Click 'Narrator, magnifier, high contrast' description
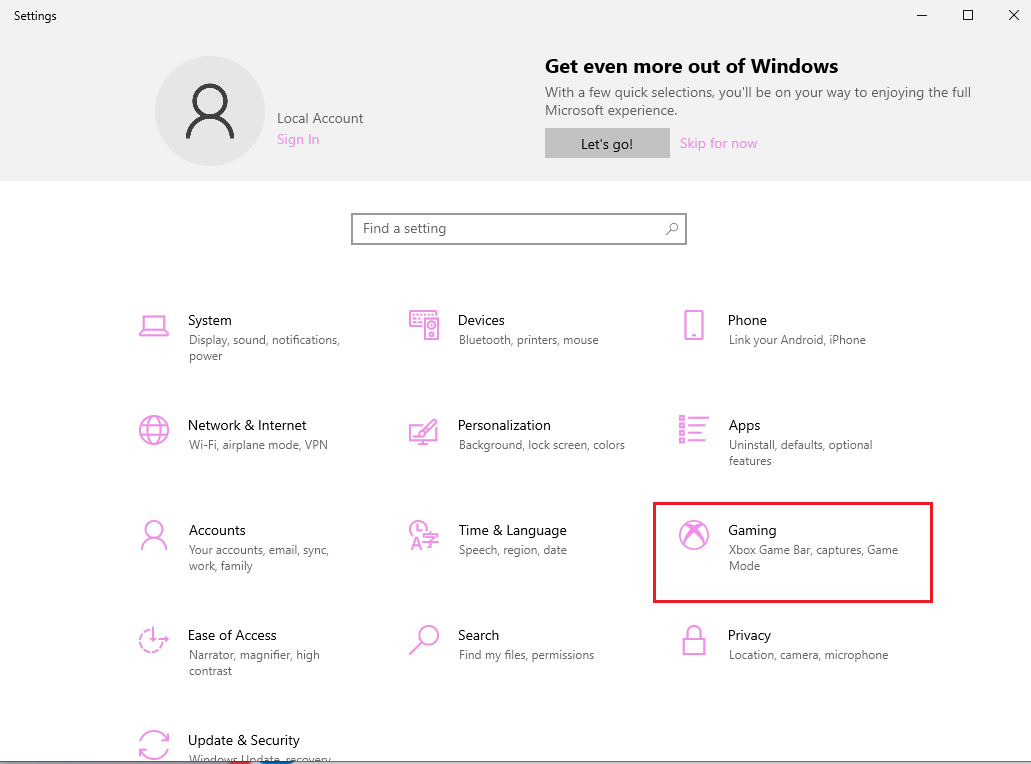 point(254,663)
